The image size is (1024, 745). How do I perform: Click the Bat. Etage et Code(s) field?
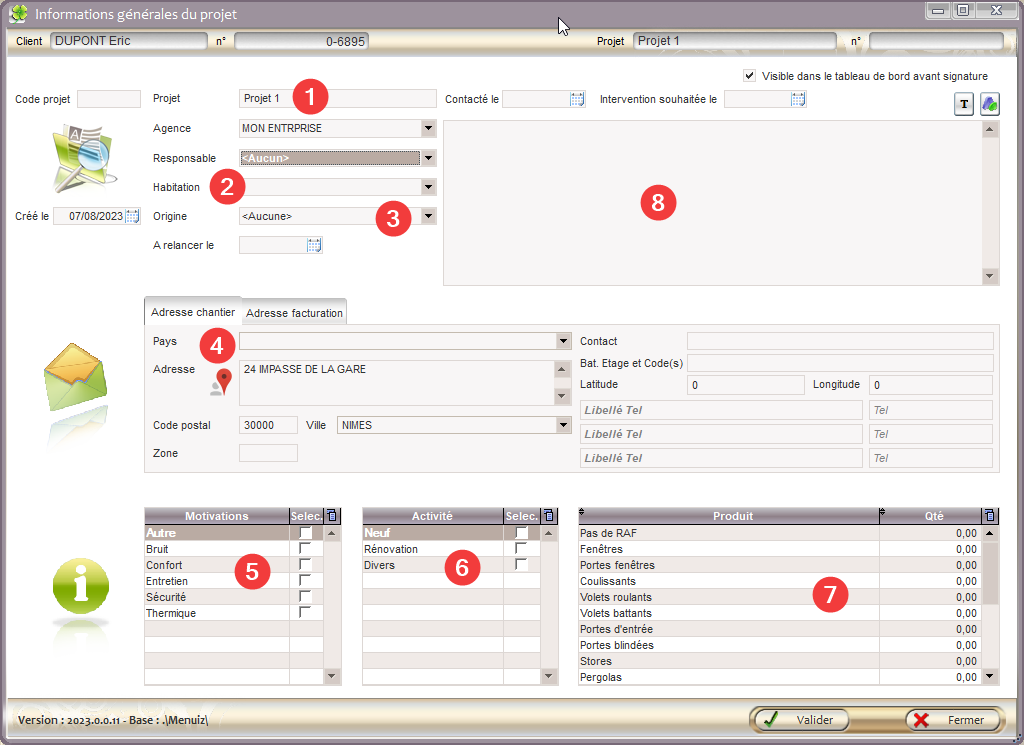tap(840, 363)
